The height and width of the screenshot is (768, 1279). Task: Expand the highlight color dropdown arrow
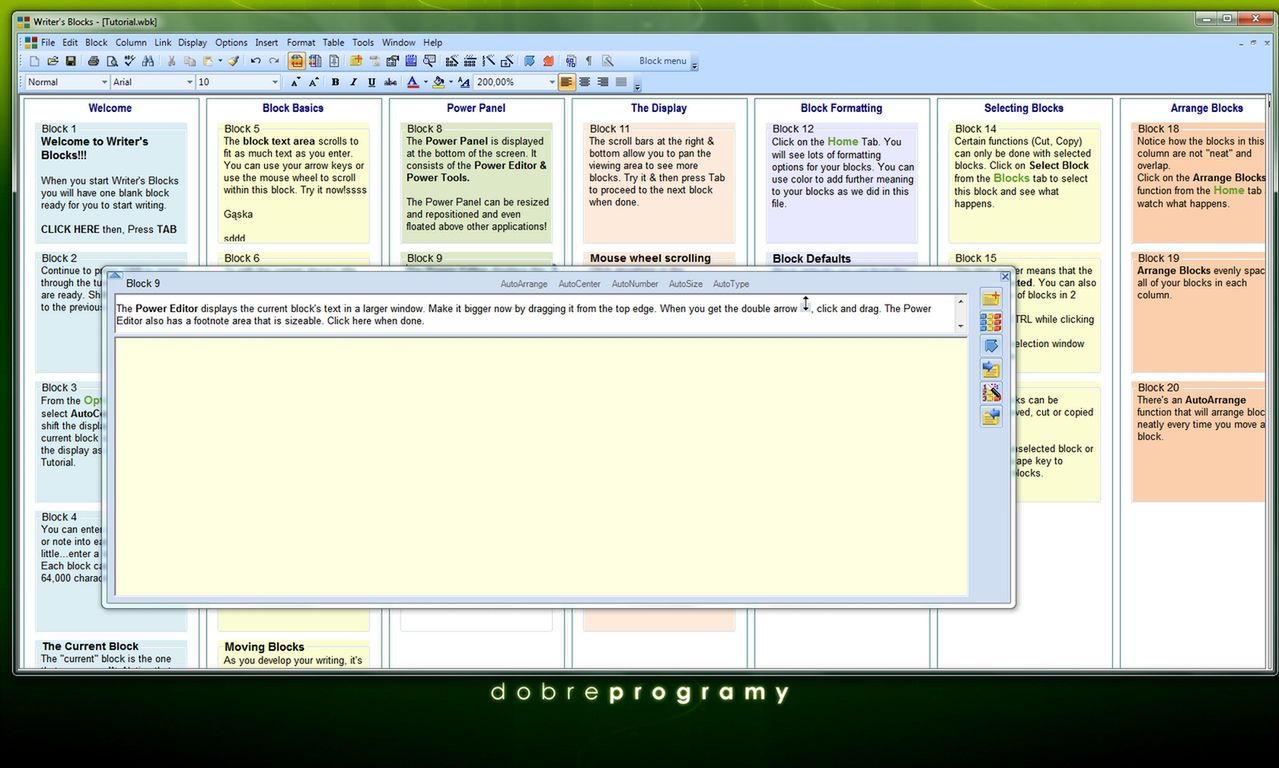coord(451,82)
